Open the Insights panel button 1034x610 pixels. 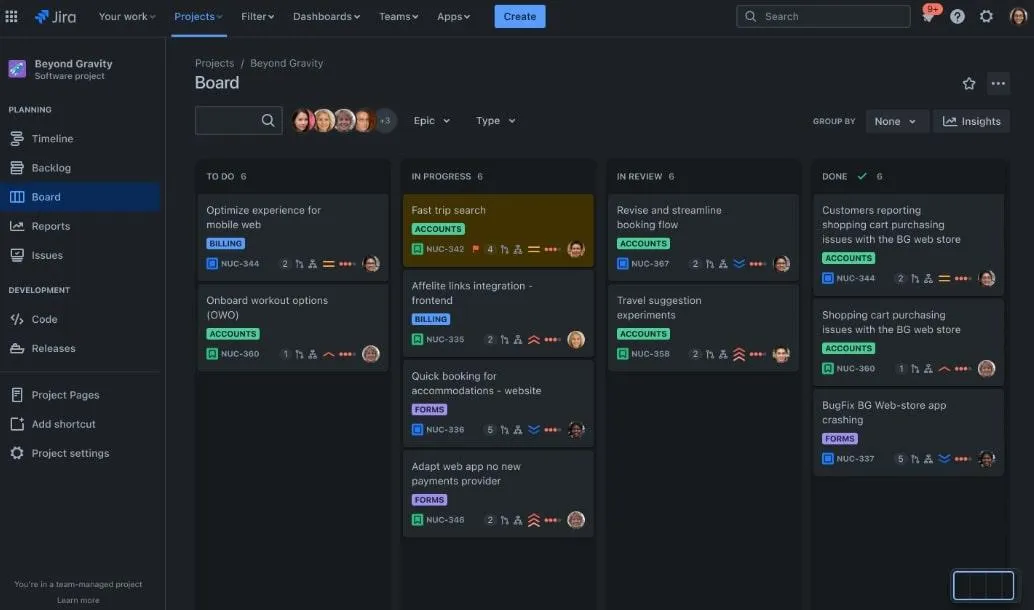[971, 121]
